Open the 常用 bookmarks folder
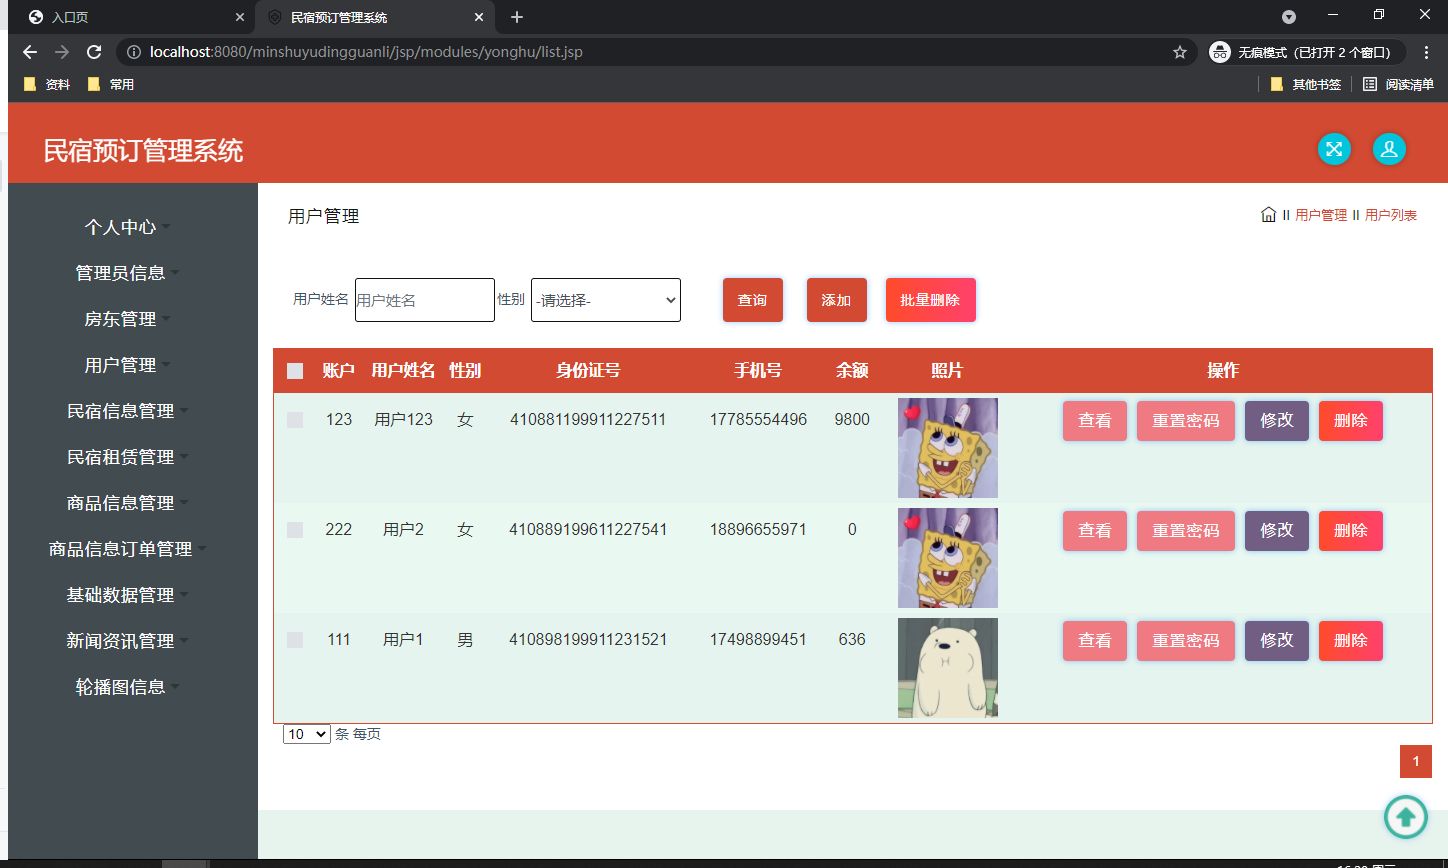Viewport: 1448px width, 868px height. coord(111,85)
